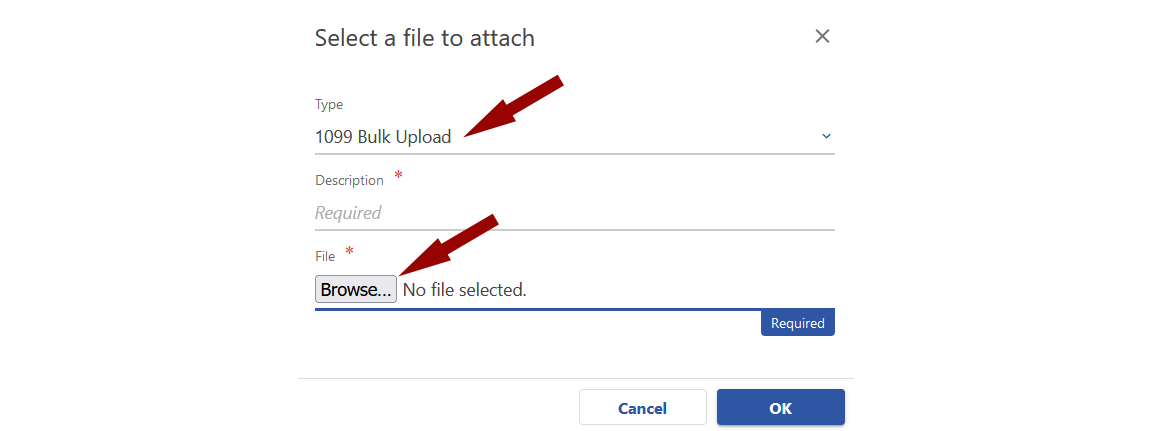The width and height of the screenshot is (1152, 431).
Task: Click the blue Required badge
Action: click(797, 323)
